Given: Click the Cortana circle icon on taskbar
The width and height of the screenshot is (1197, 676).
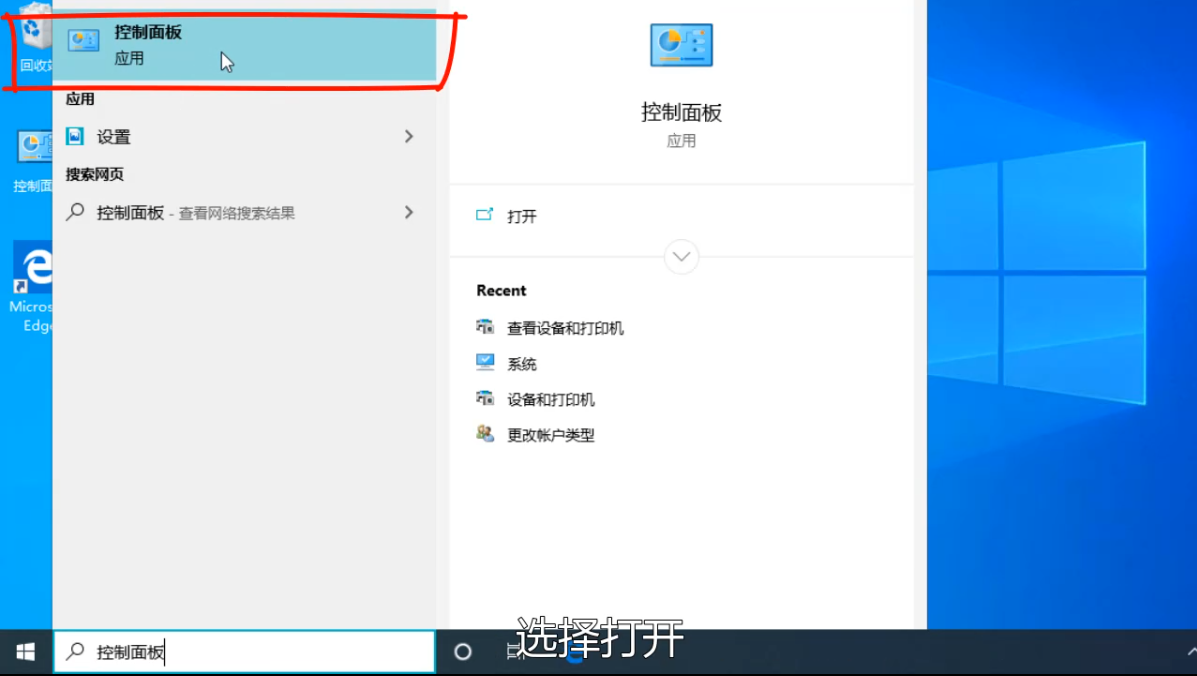Looking at the screenshot, I should (x=463, y=652).
